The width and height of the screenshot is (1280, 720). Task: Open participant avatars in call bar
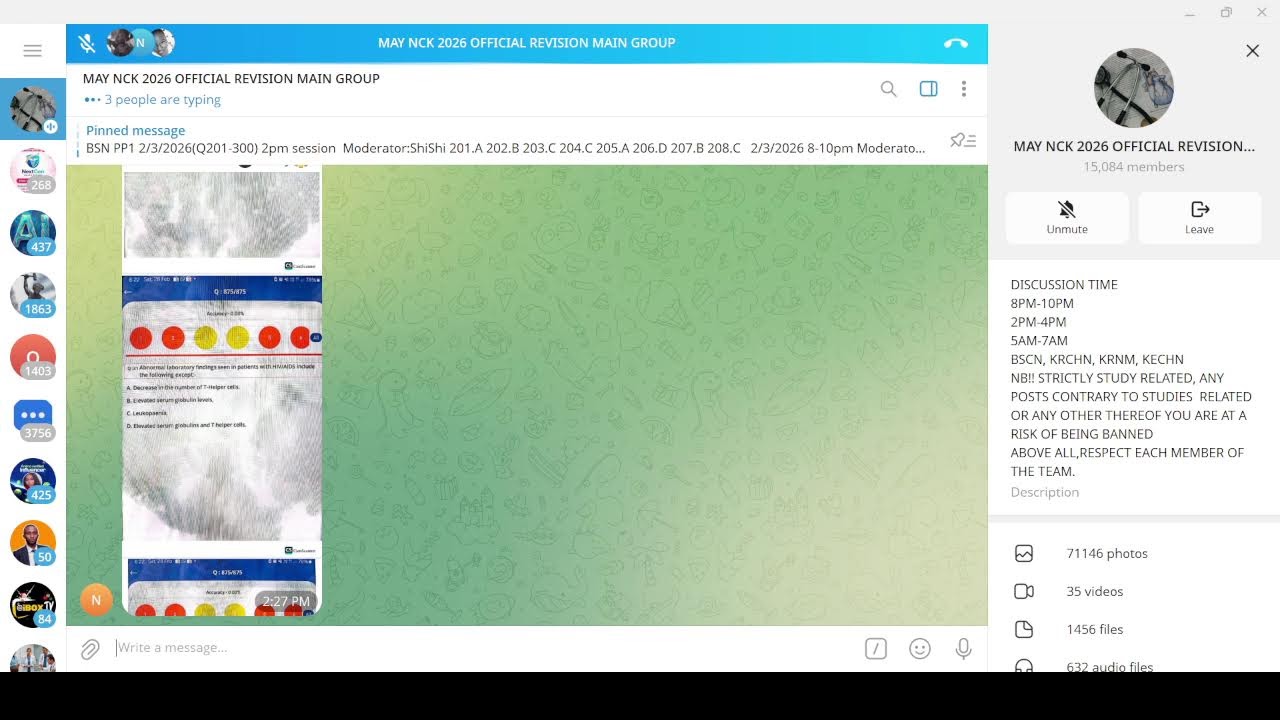click(x=141, y=42)
